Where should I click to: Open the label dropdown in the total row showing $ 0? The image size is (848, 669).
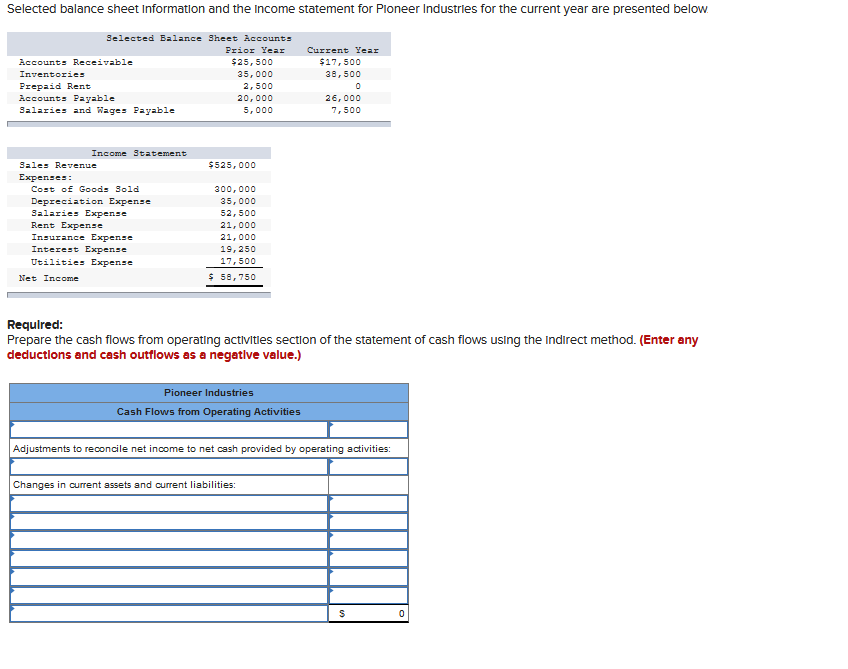tap(169, 613)
